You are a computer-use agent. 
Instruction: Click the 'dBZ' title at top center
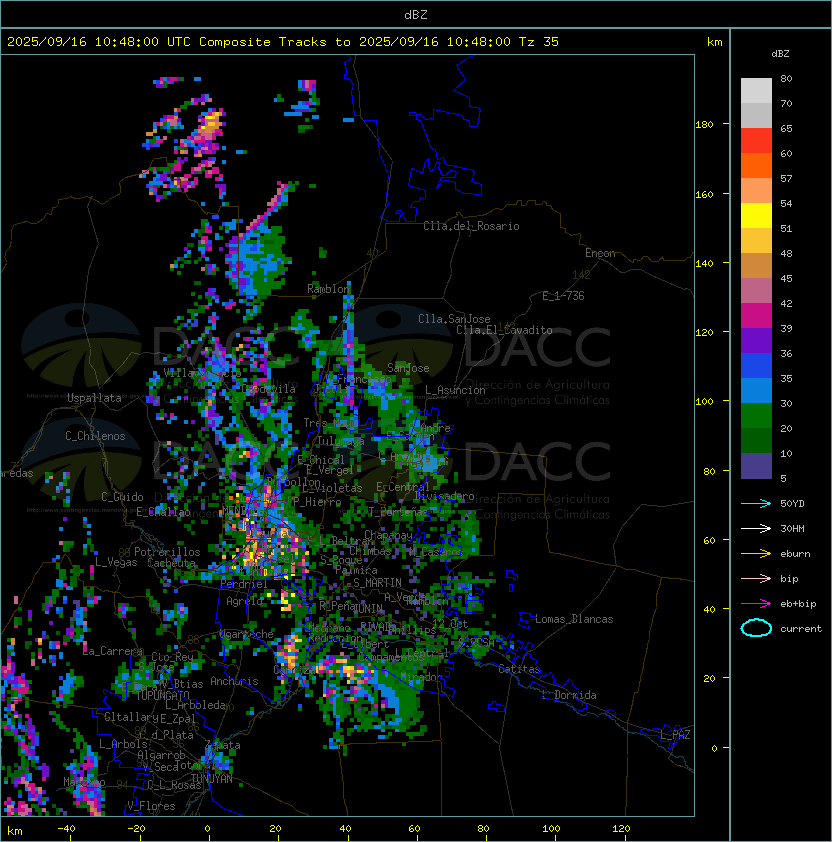tap(416, 14)
